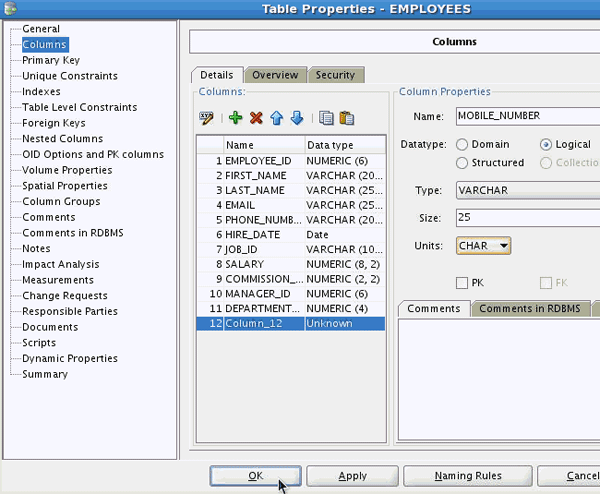
Task: Open Naming Rules dialog
Action: [x=468, y=476]
